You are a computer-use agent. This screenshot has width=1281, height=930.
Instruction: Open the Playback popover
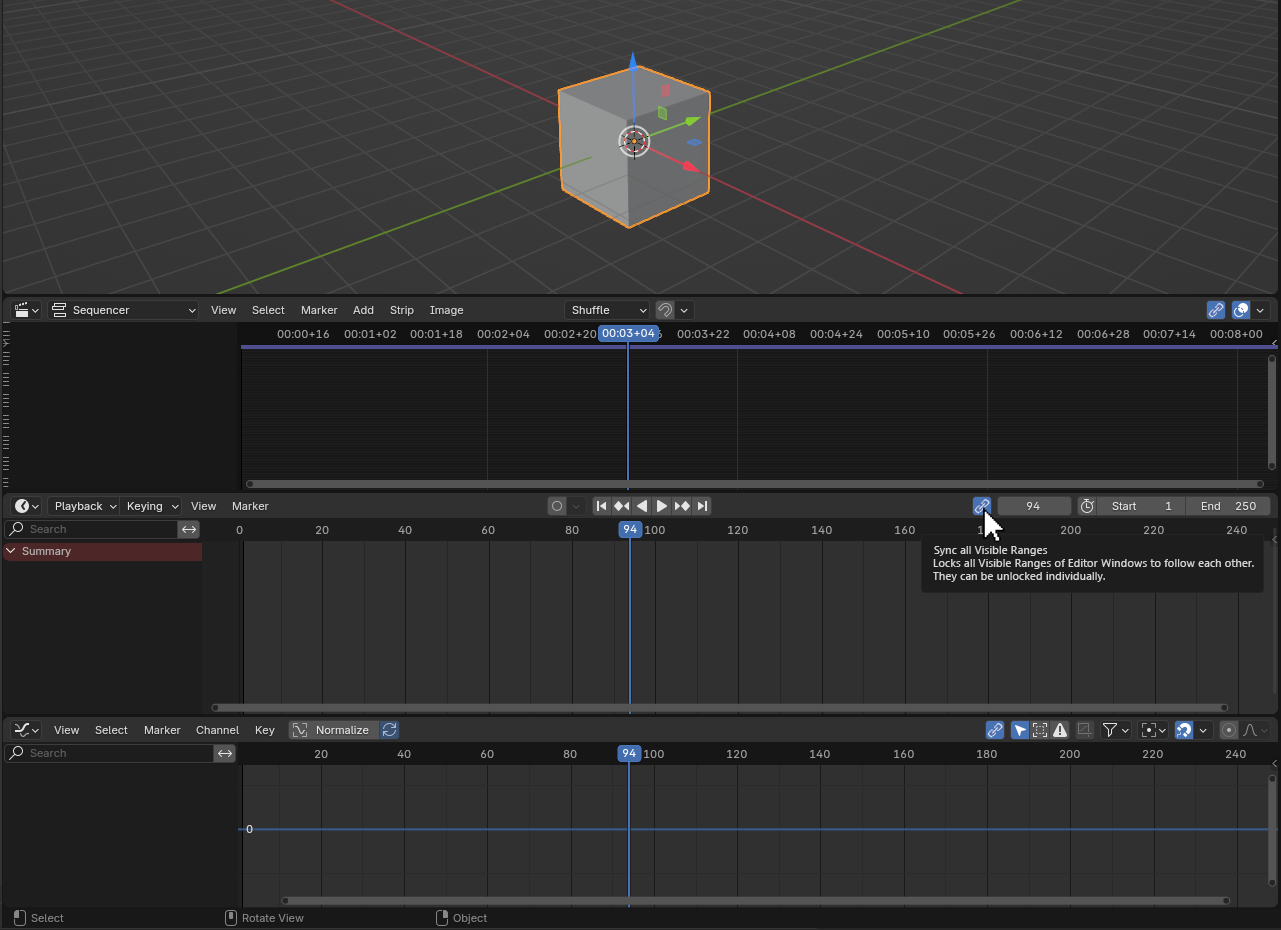click(x=84, y=506)
